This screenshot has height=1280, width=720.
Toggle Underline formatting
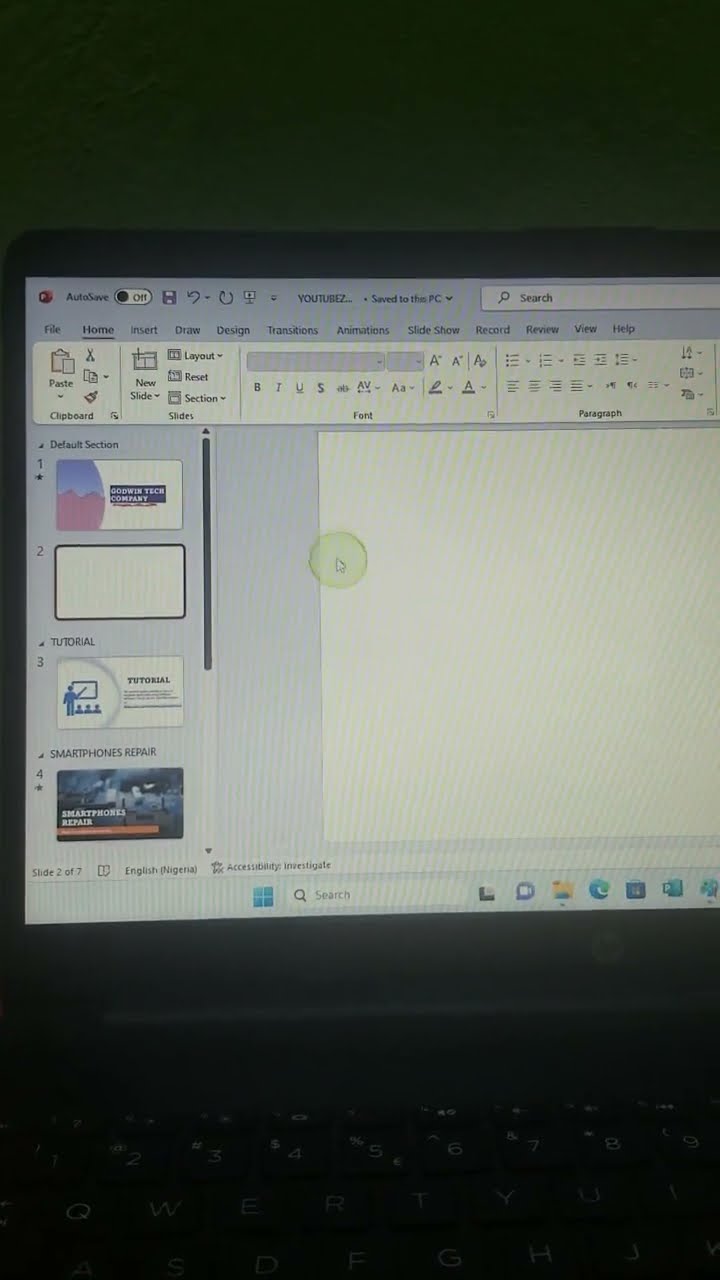[299, 388]
